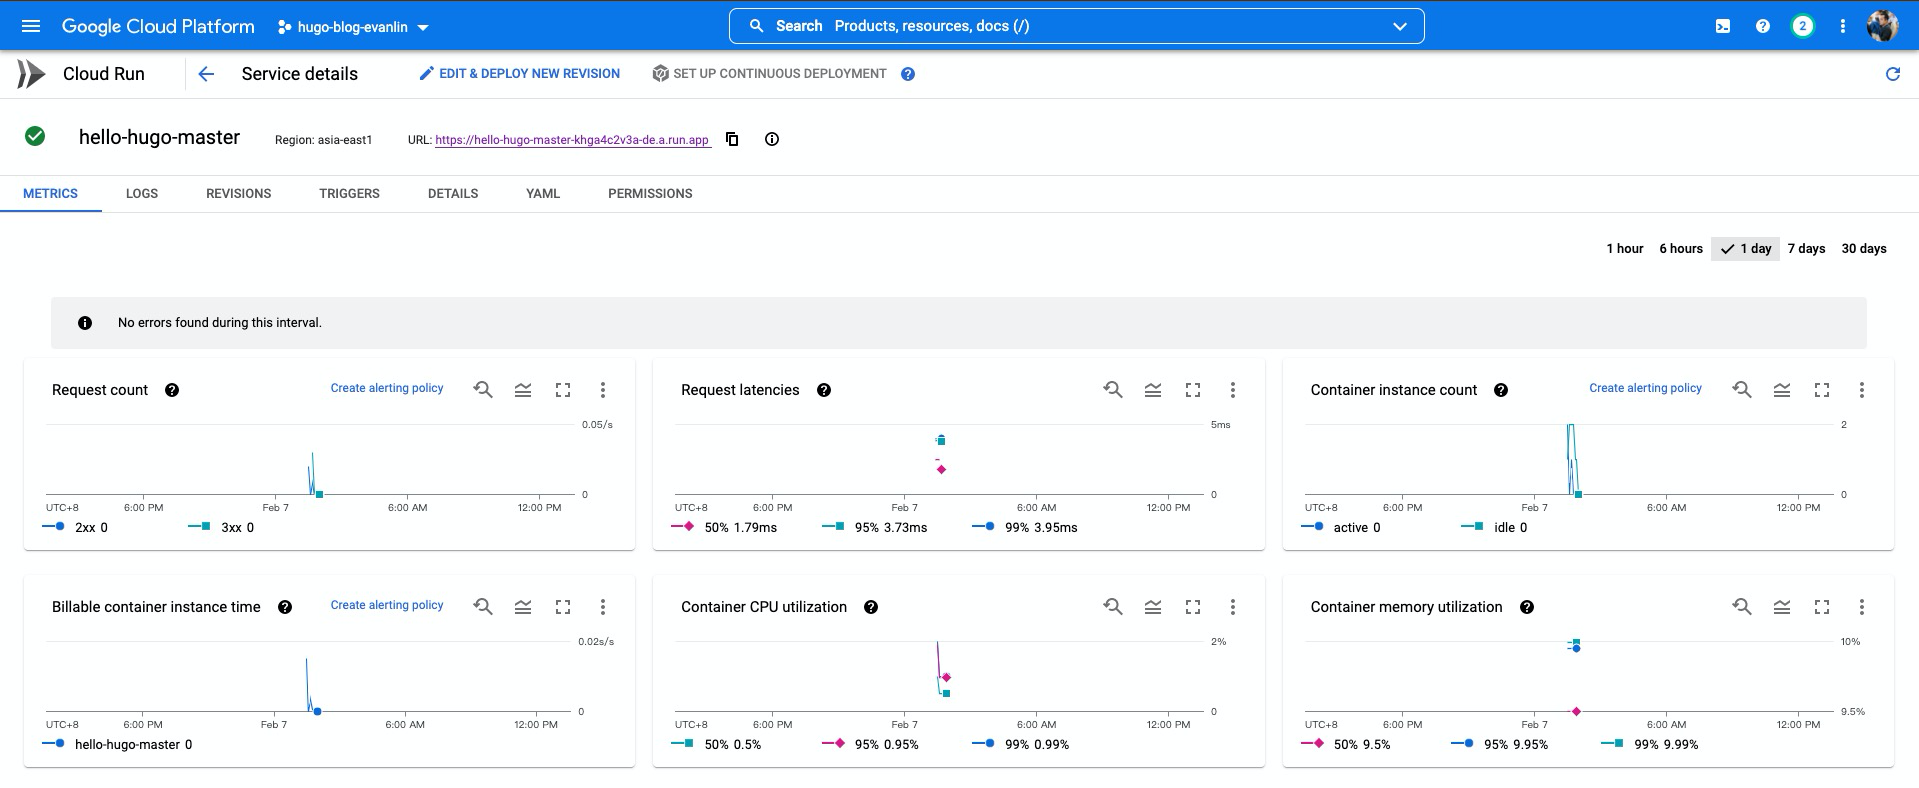Expand the search bar dropdown arrow
The height and width of the screenshot is (788, 1919).
coord(1400,26)
